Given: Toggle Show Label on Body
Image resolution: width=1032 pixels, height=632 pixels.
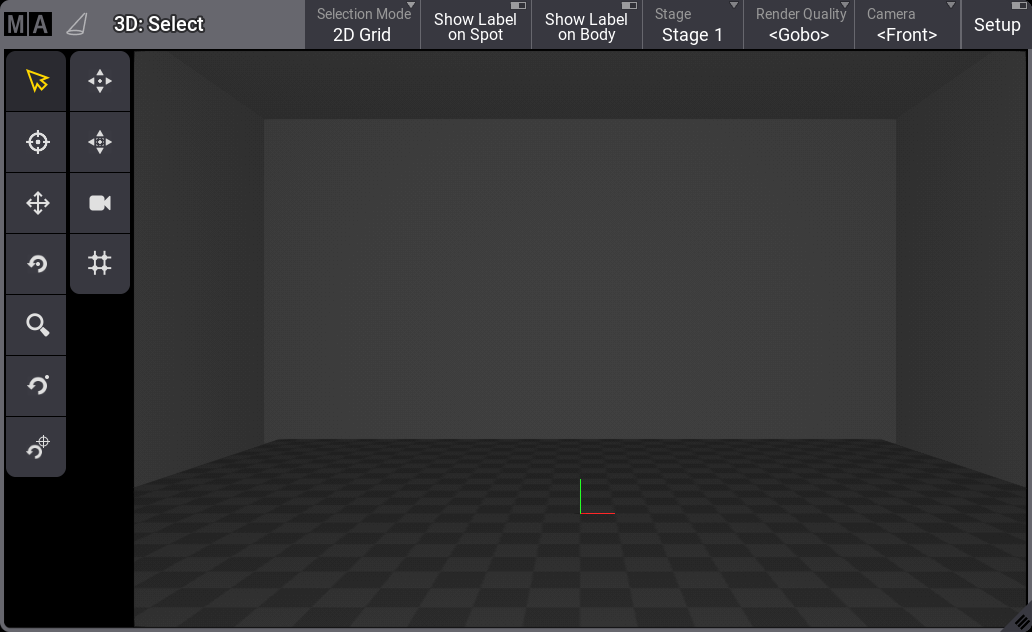Looking at the screenshot, I should tap(586, 25).
